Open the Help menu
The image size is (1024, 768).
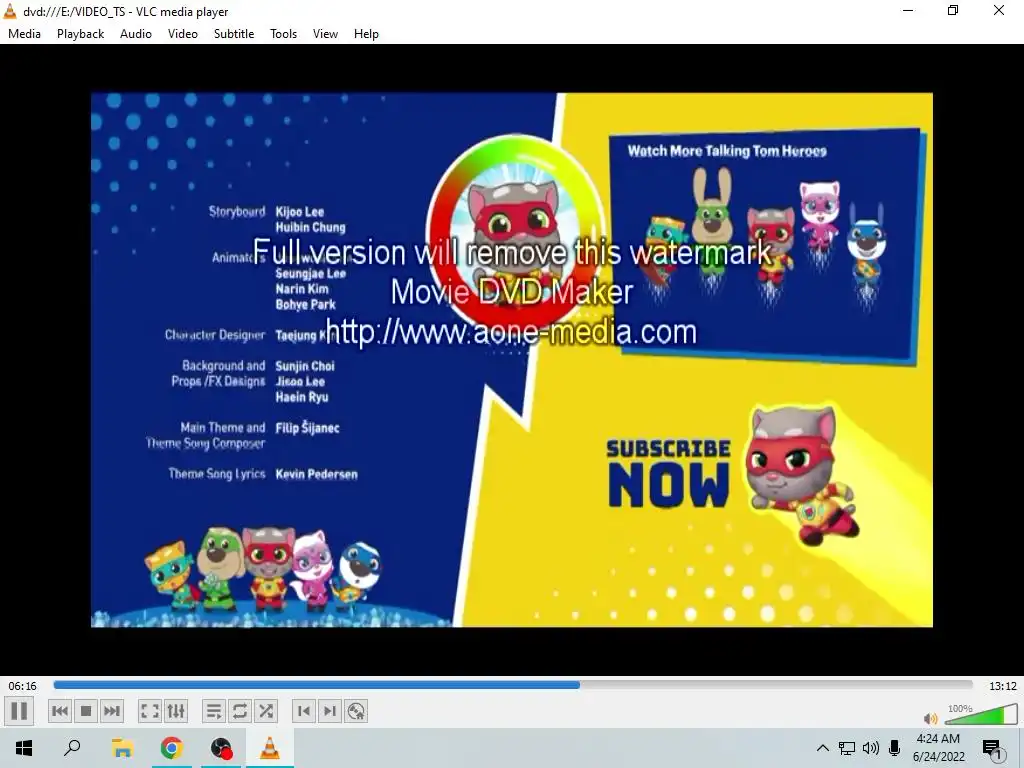(x=366, y=34)
